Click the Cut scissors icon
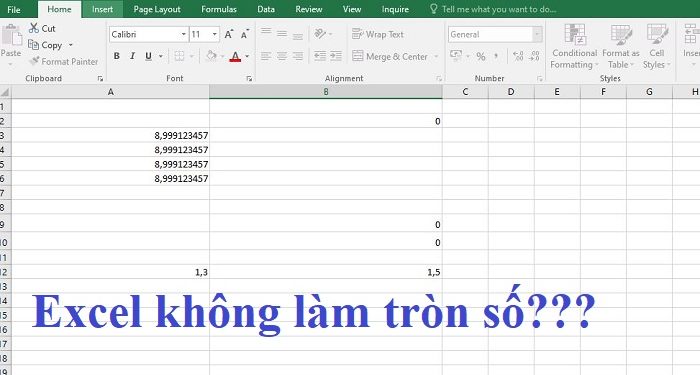 pyautogui.click(x=34, y=28)
